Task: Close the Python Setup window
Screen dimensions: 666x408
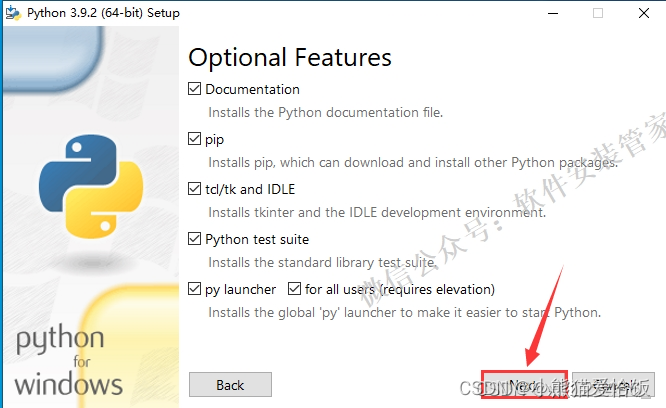Action: [x=644, y=13]
